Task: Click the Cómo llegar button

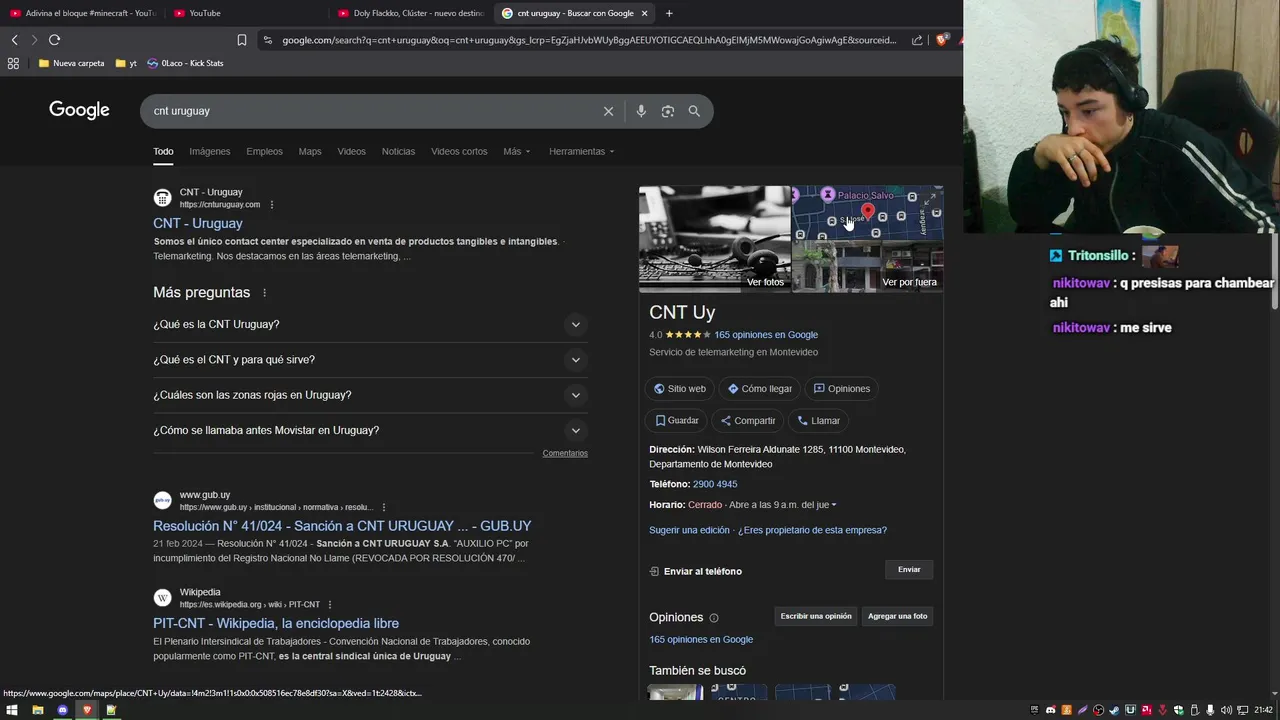Action: (x=760, y=389)
